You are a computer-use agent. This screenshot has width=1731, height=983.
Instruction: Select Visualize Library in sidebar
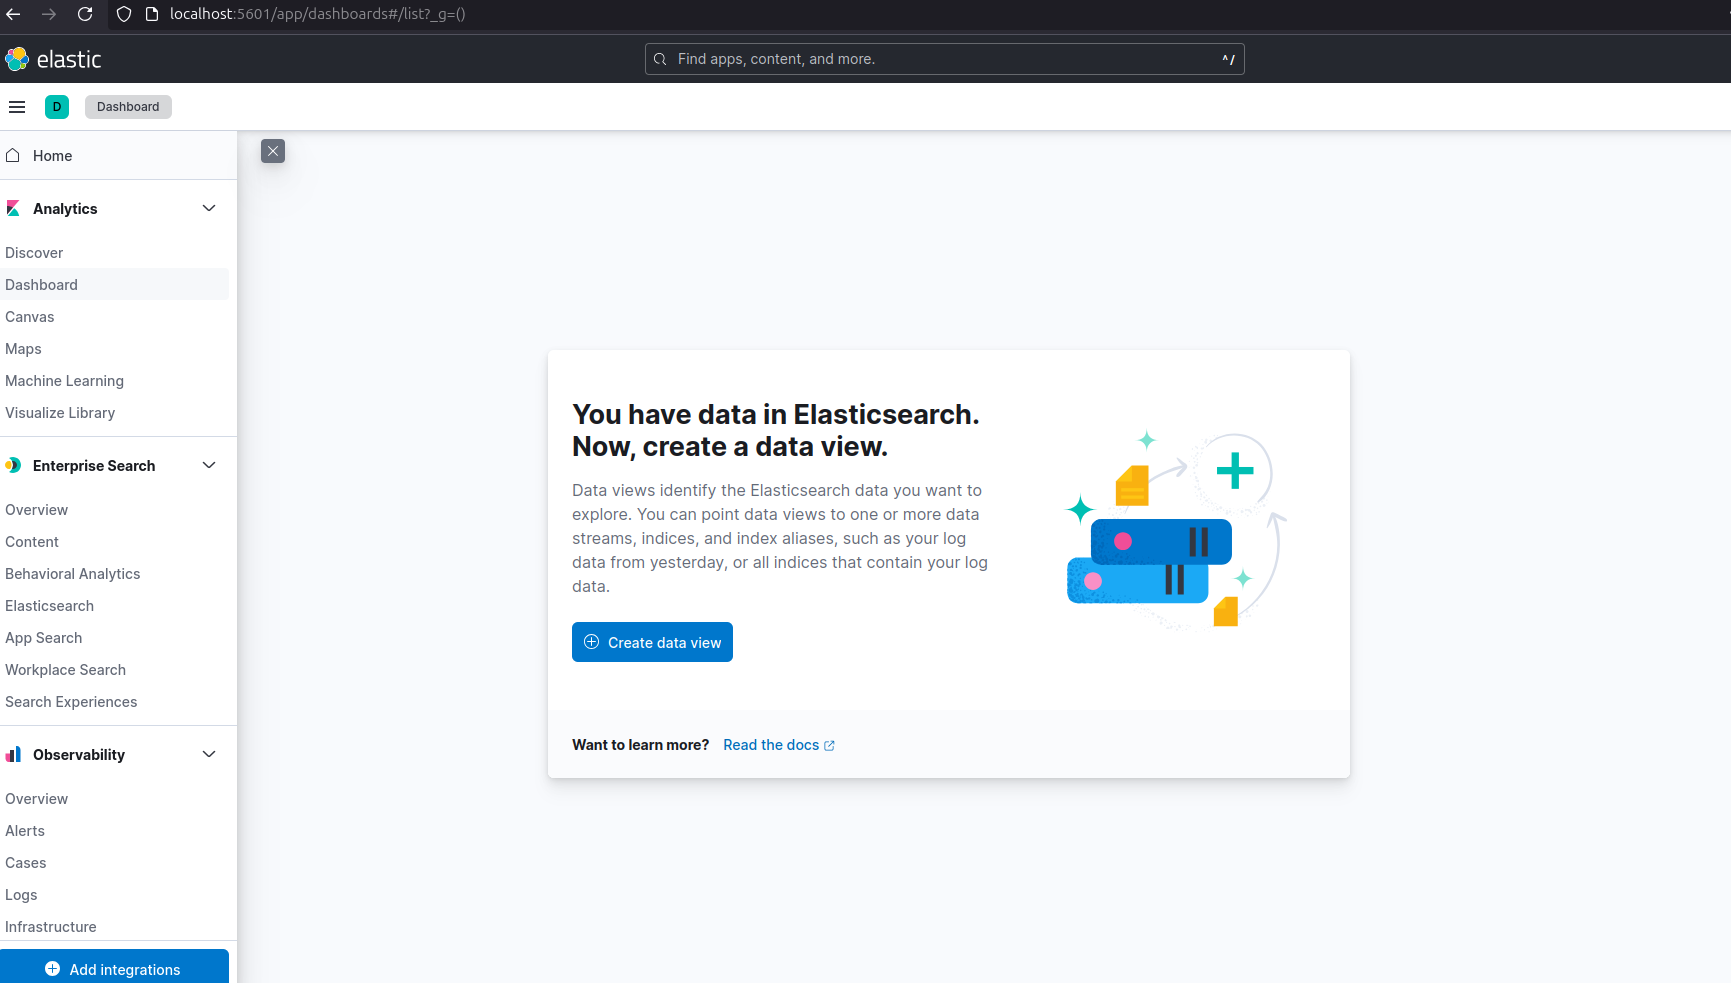pyautogui.click(x=60, y=413)
